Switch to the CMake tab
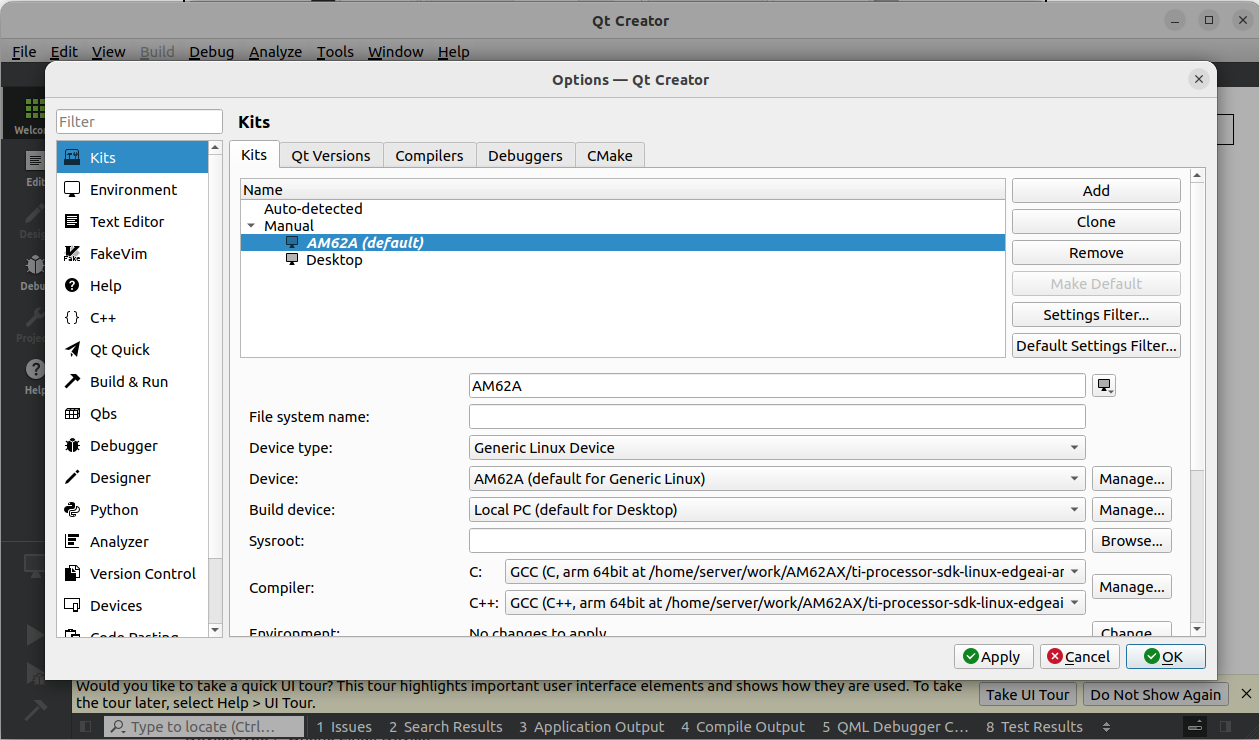The width and height of the screenshot is (1259, 740). click(x=610, y=156)
